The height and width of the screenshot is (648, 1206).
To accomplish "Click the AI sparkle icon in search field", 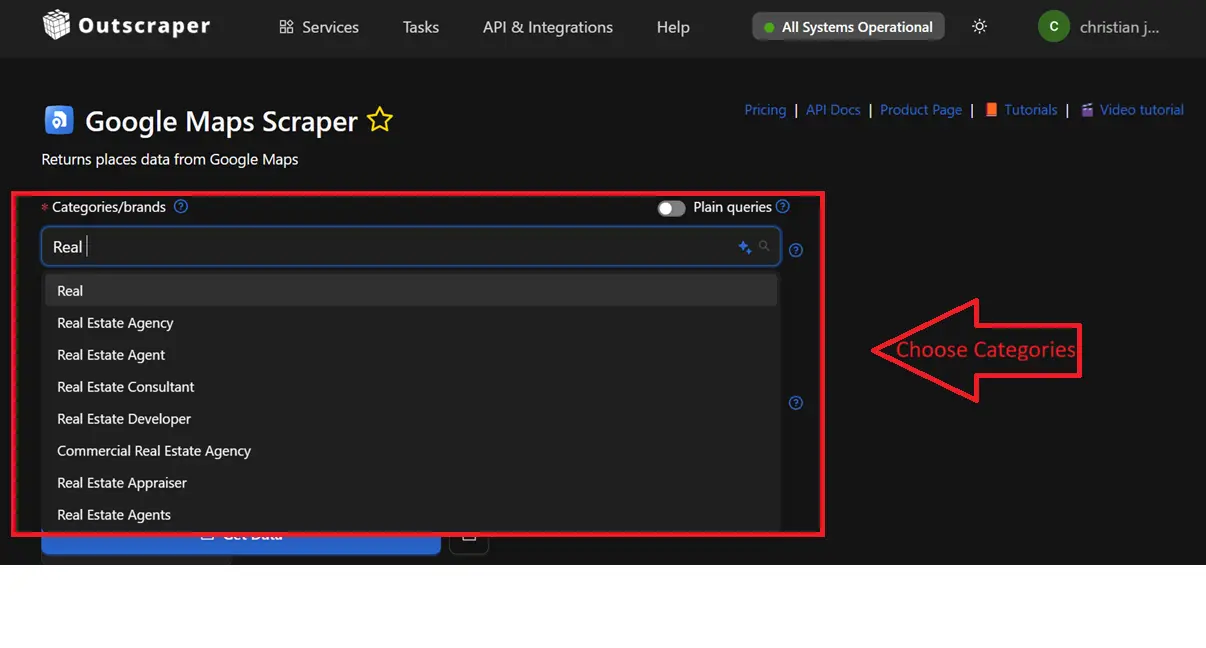I will click(744, 247).
